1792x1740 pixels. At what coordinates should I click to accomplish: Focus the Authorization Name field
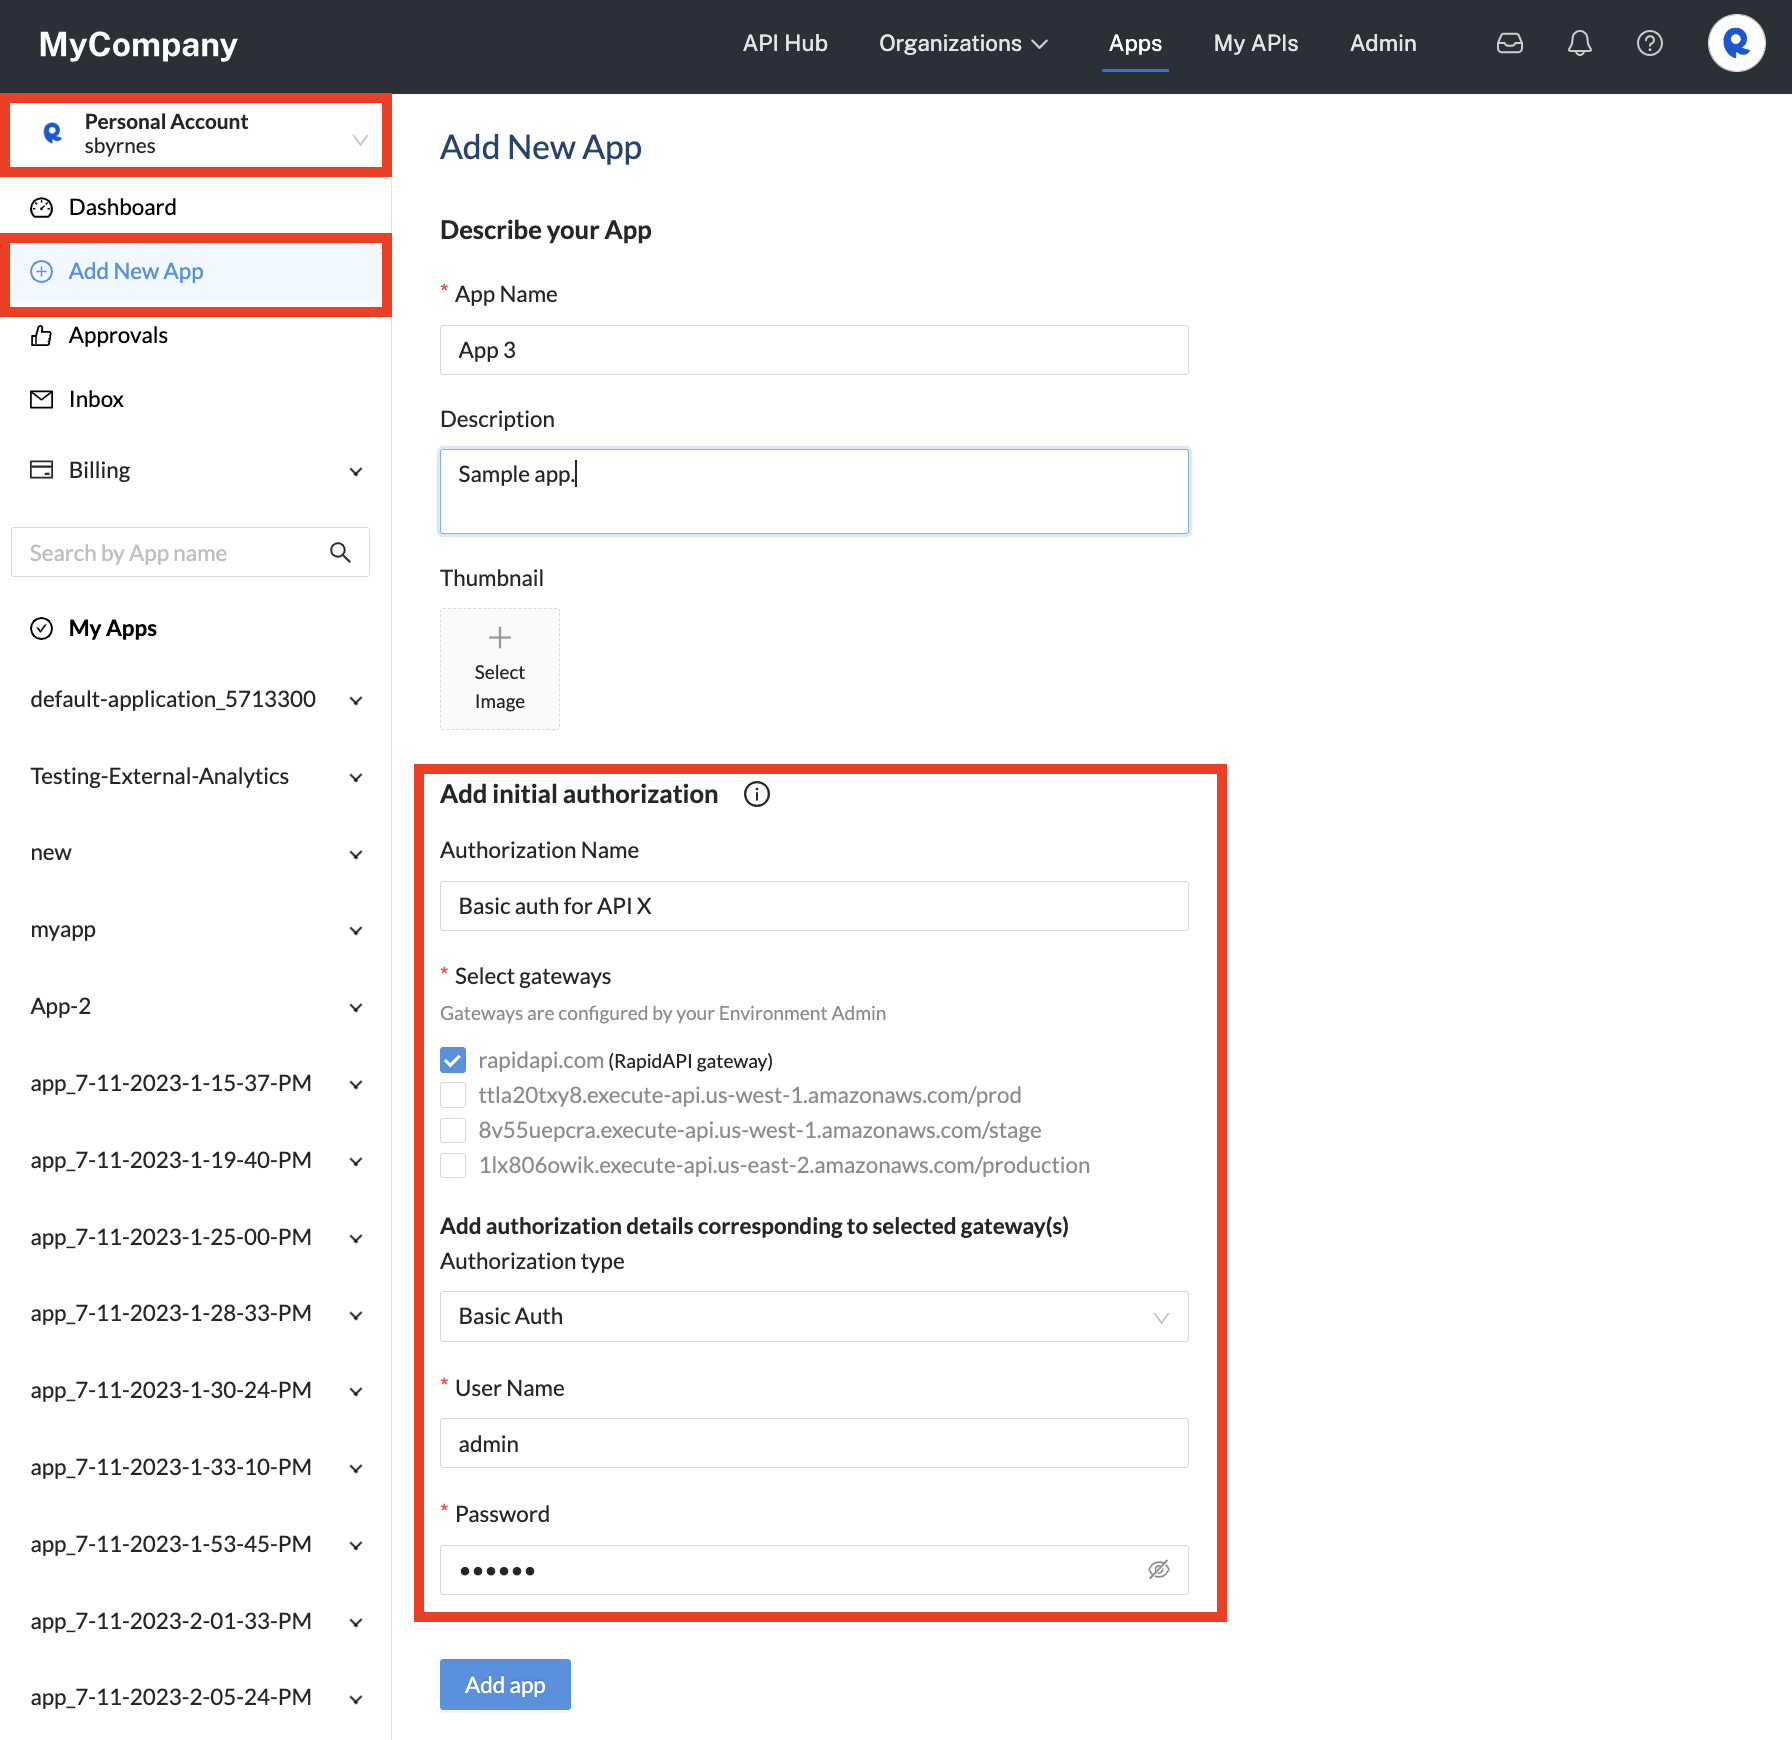[814, 906]
